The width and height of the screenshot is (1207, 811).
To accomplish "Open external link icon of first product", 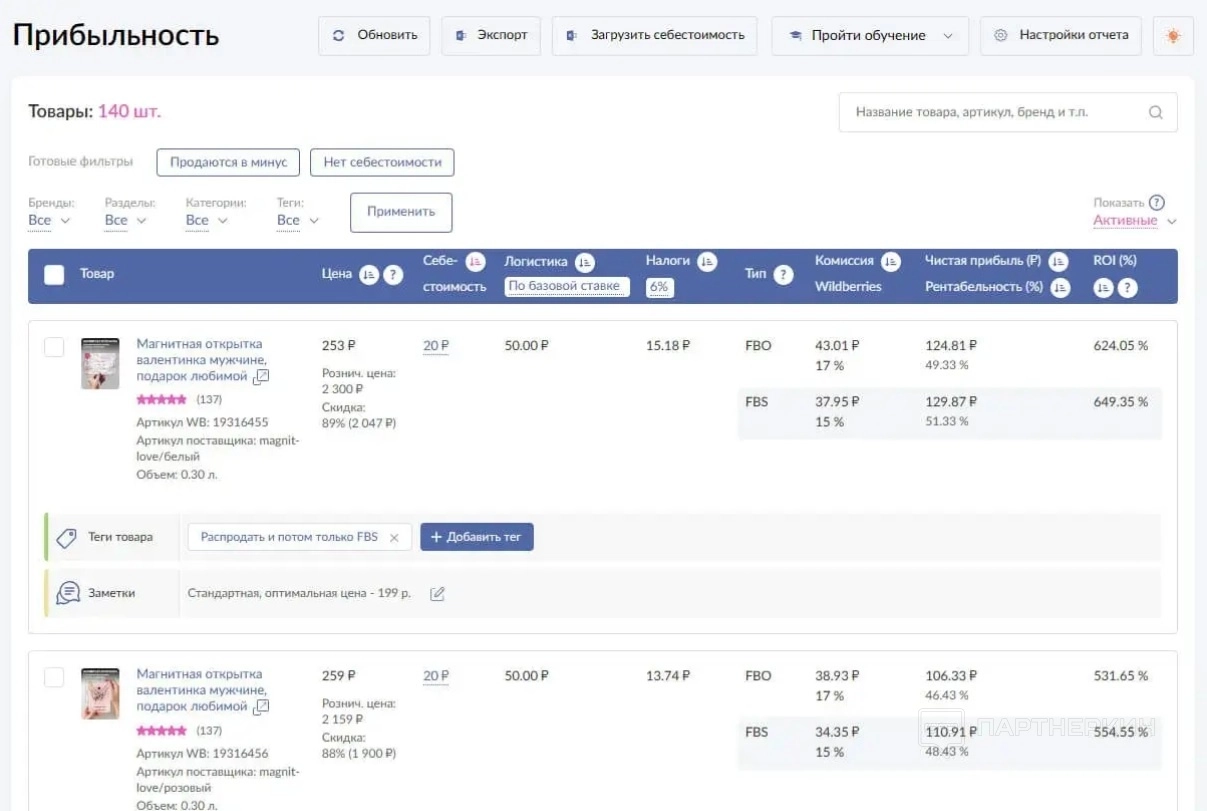I will (261, 377).
